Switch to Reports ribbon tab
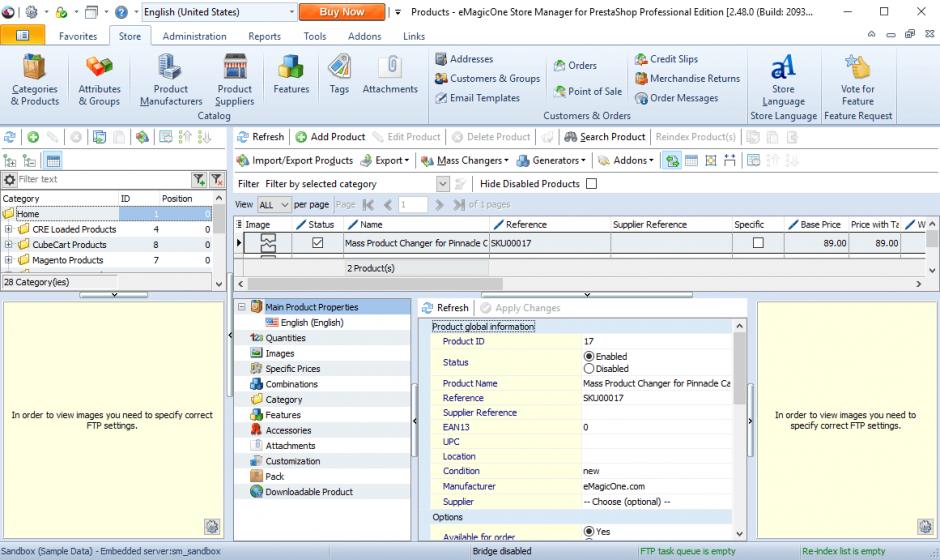 coord(264,36)
